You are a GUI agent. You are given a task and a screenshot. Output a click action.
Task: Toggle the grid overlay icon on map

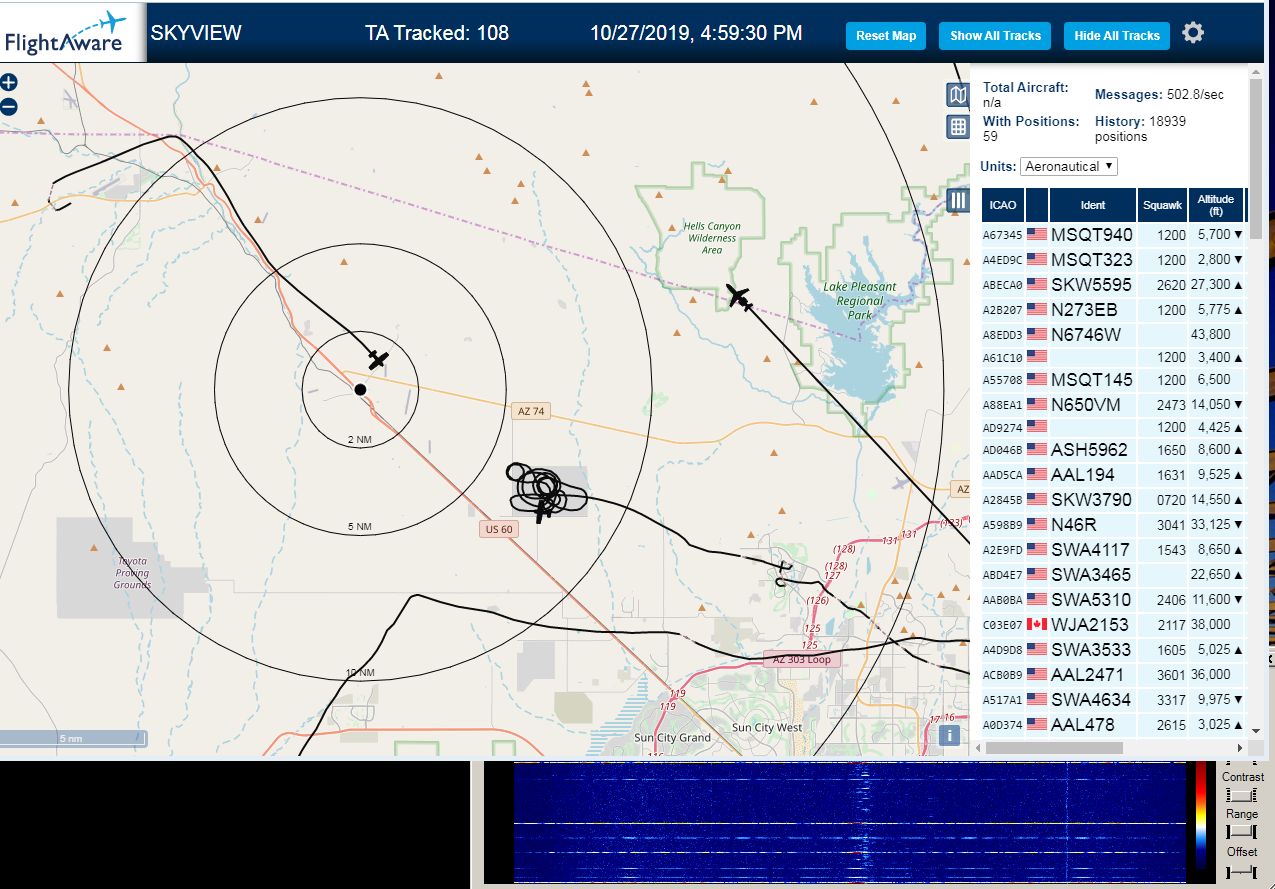(x=958, y=126)
